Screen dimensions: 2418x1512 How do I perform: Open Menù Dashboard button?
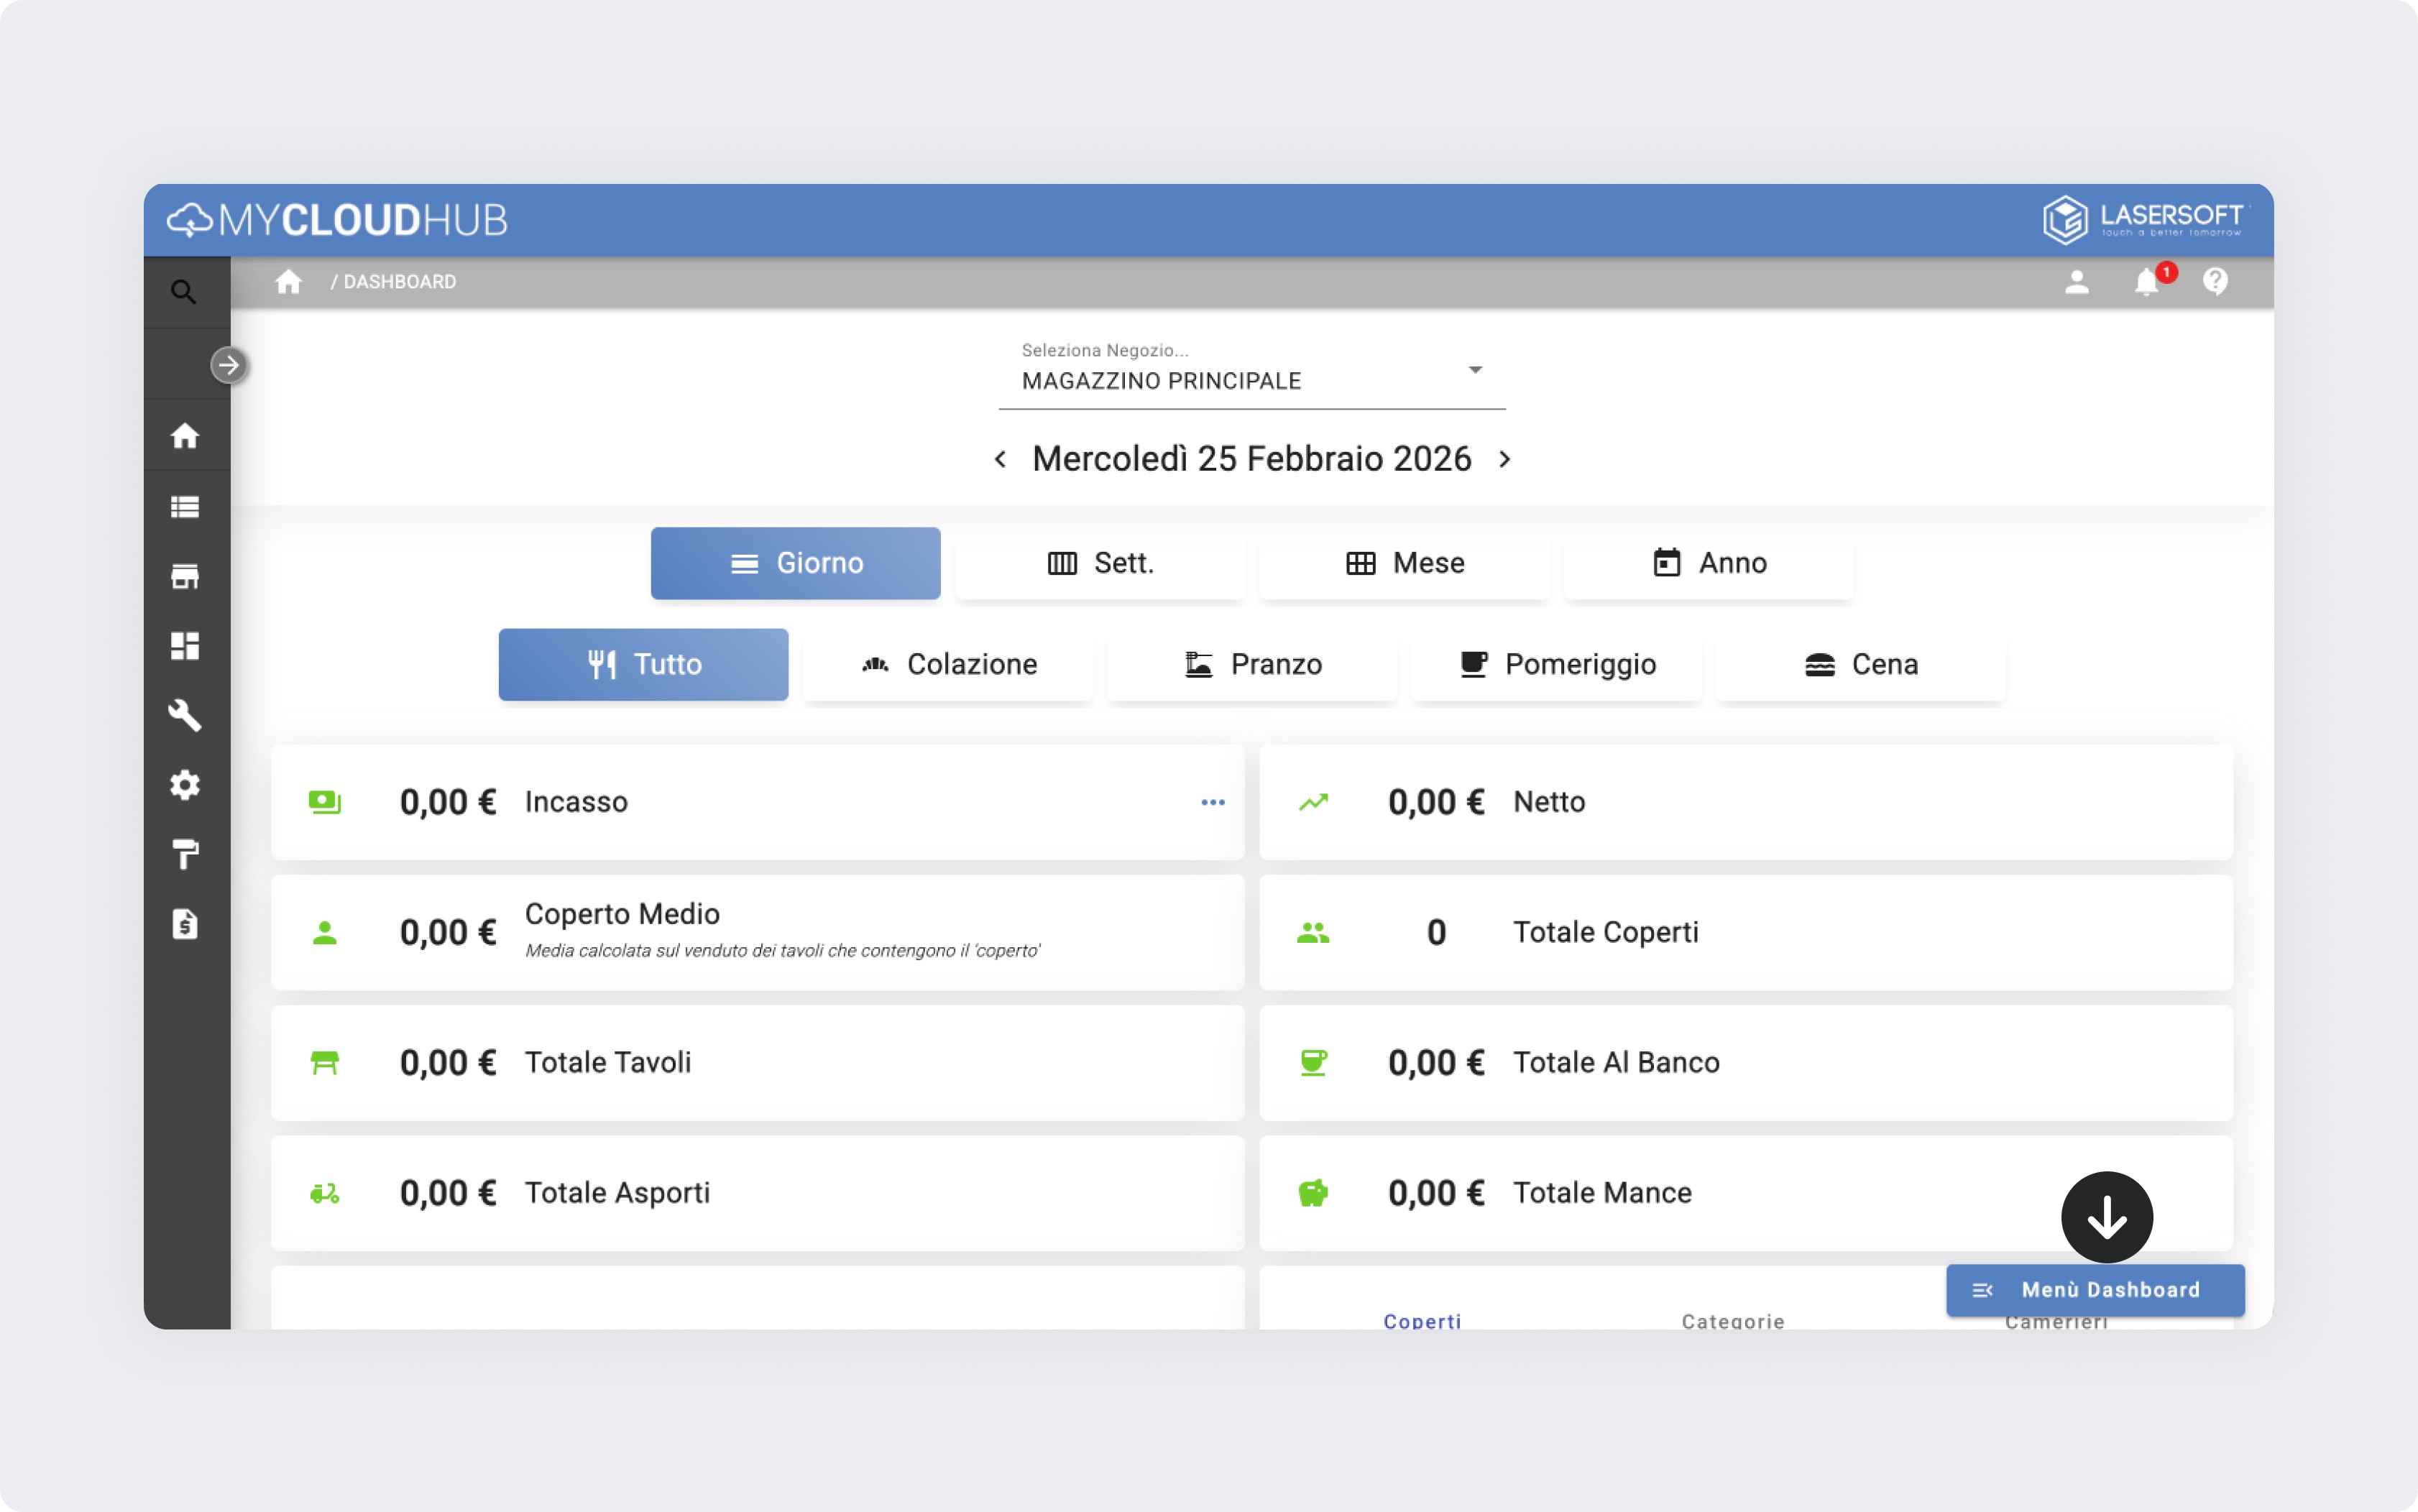2095,1290
